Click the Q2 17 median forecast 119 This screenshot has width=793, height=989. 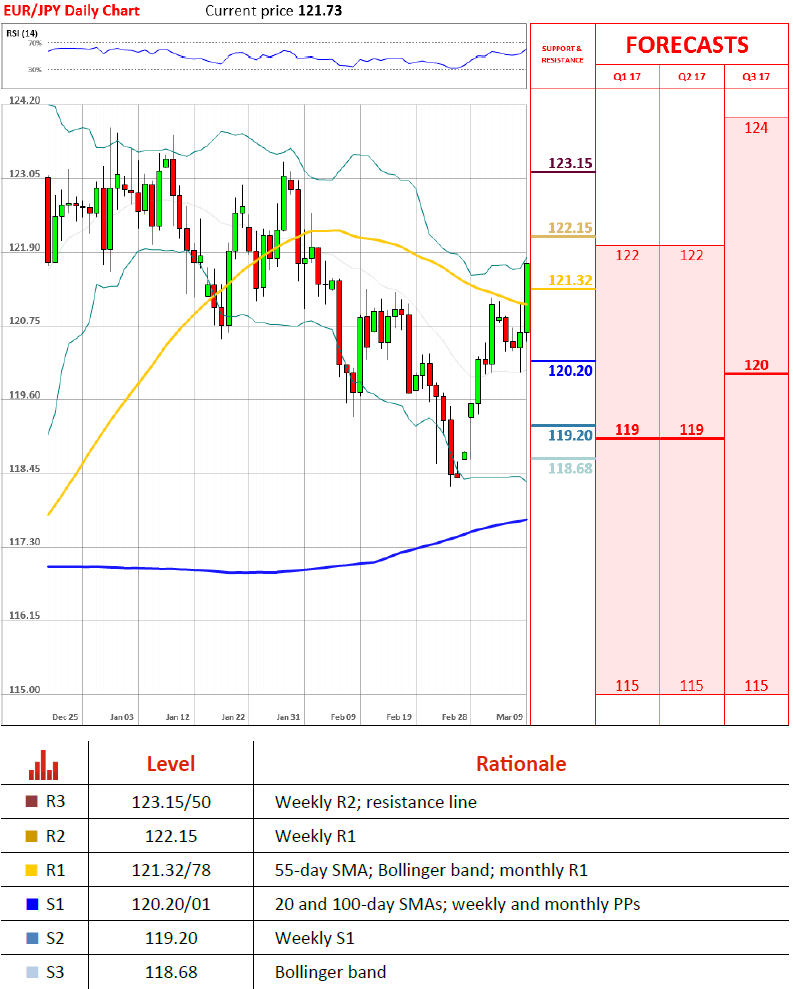691,430
